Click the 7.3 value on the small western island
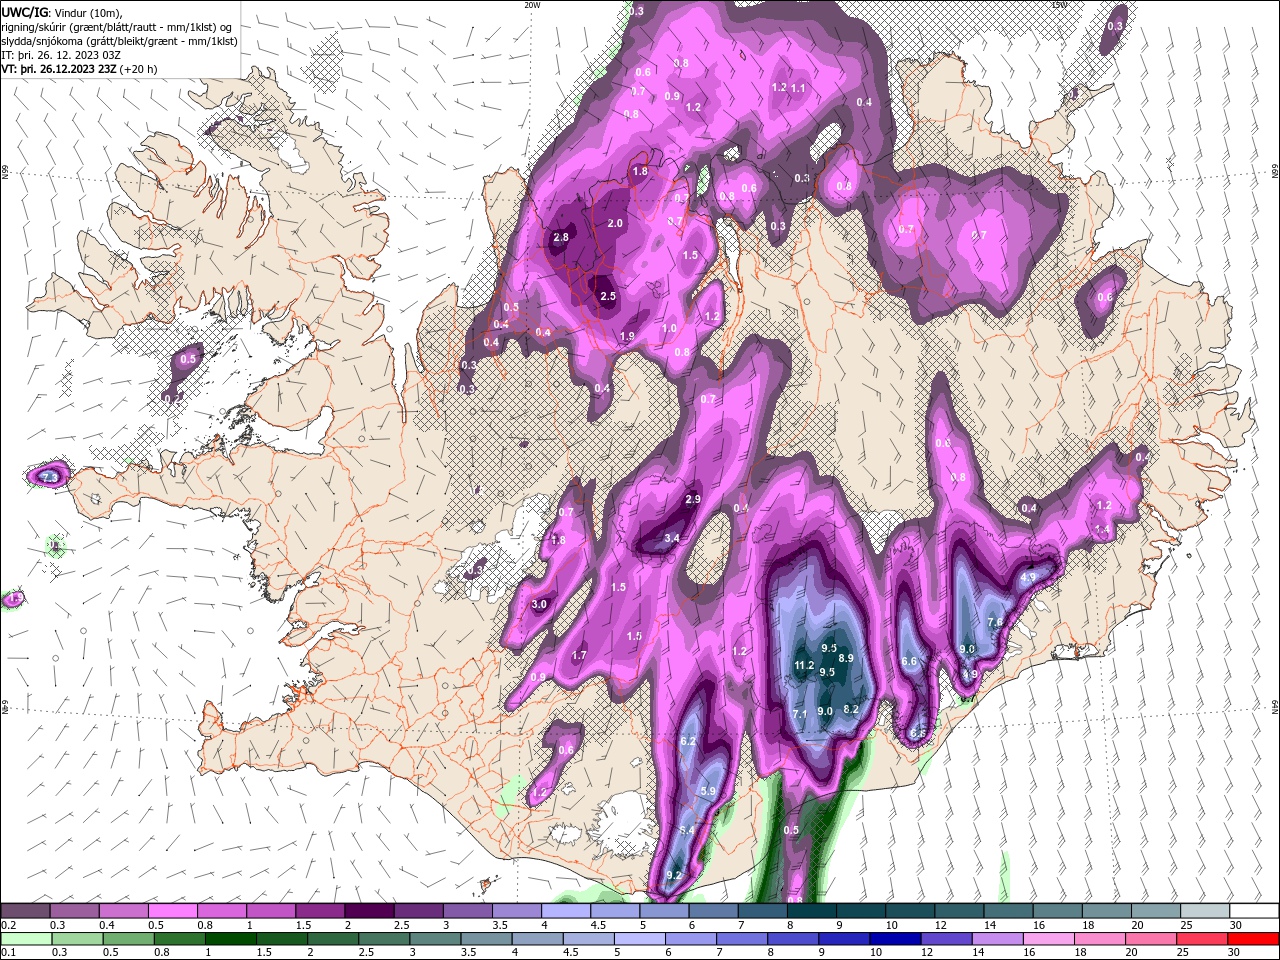The image size is (1280, 960). pos(50,477)
